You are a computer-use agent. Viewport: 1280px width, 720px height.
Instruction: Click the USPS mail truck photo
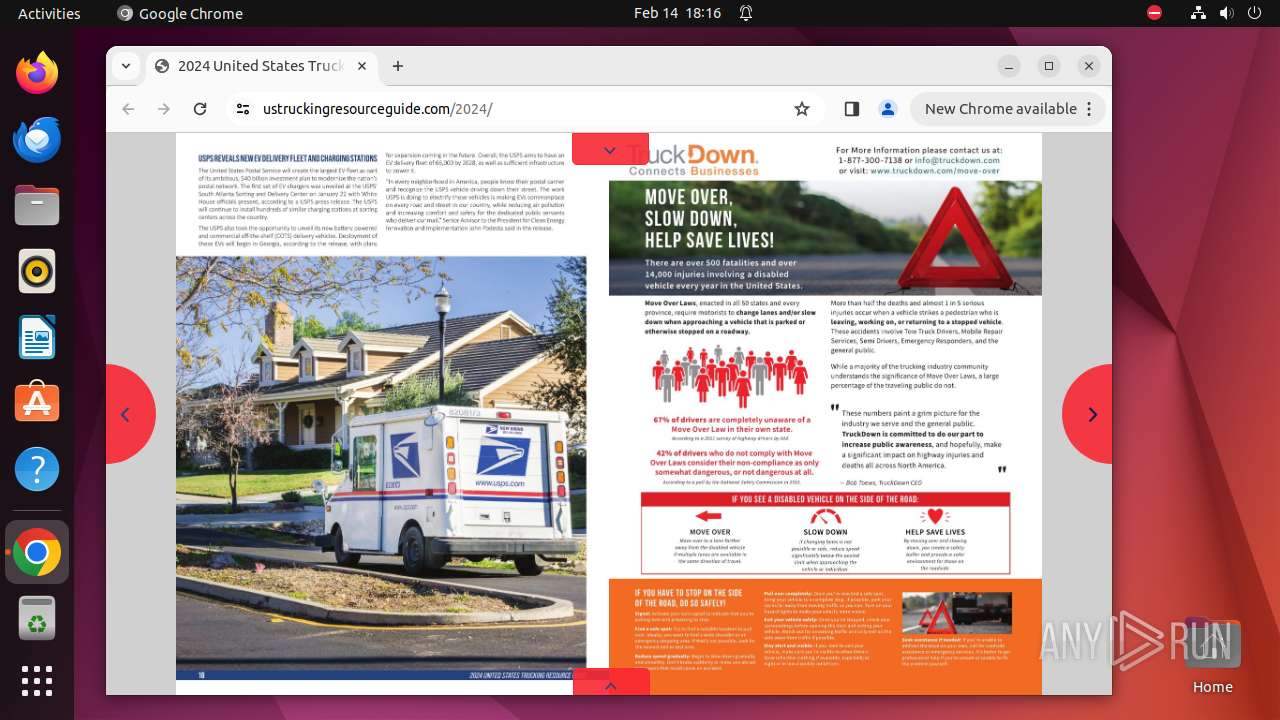point(381,467)
